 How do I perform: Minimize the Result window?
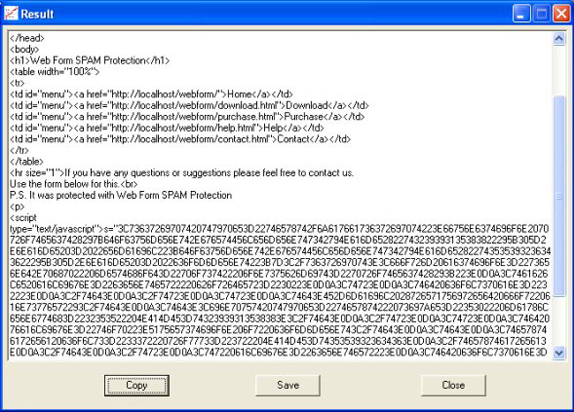coord(521,14)
